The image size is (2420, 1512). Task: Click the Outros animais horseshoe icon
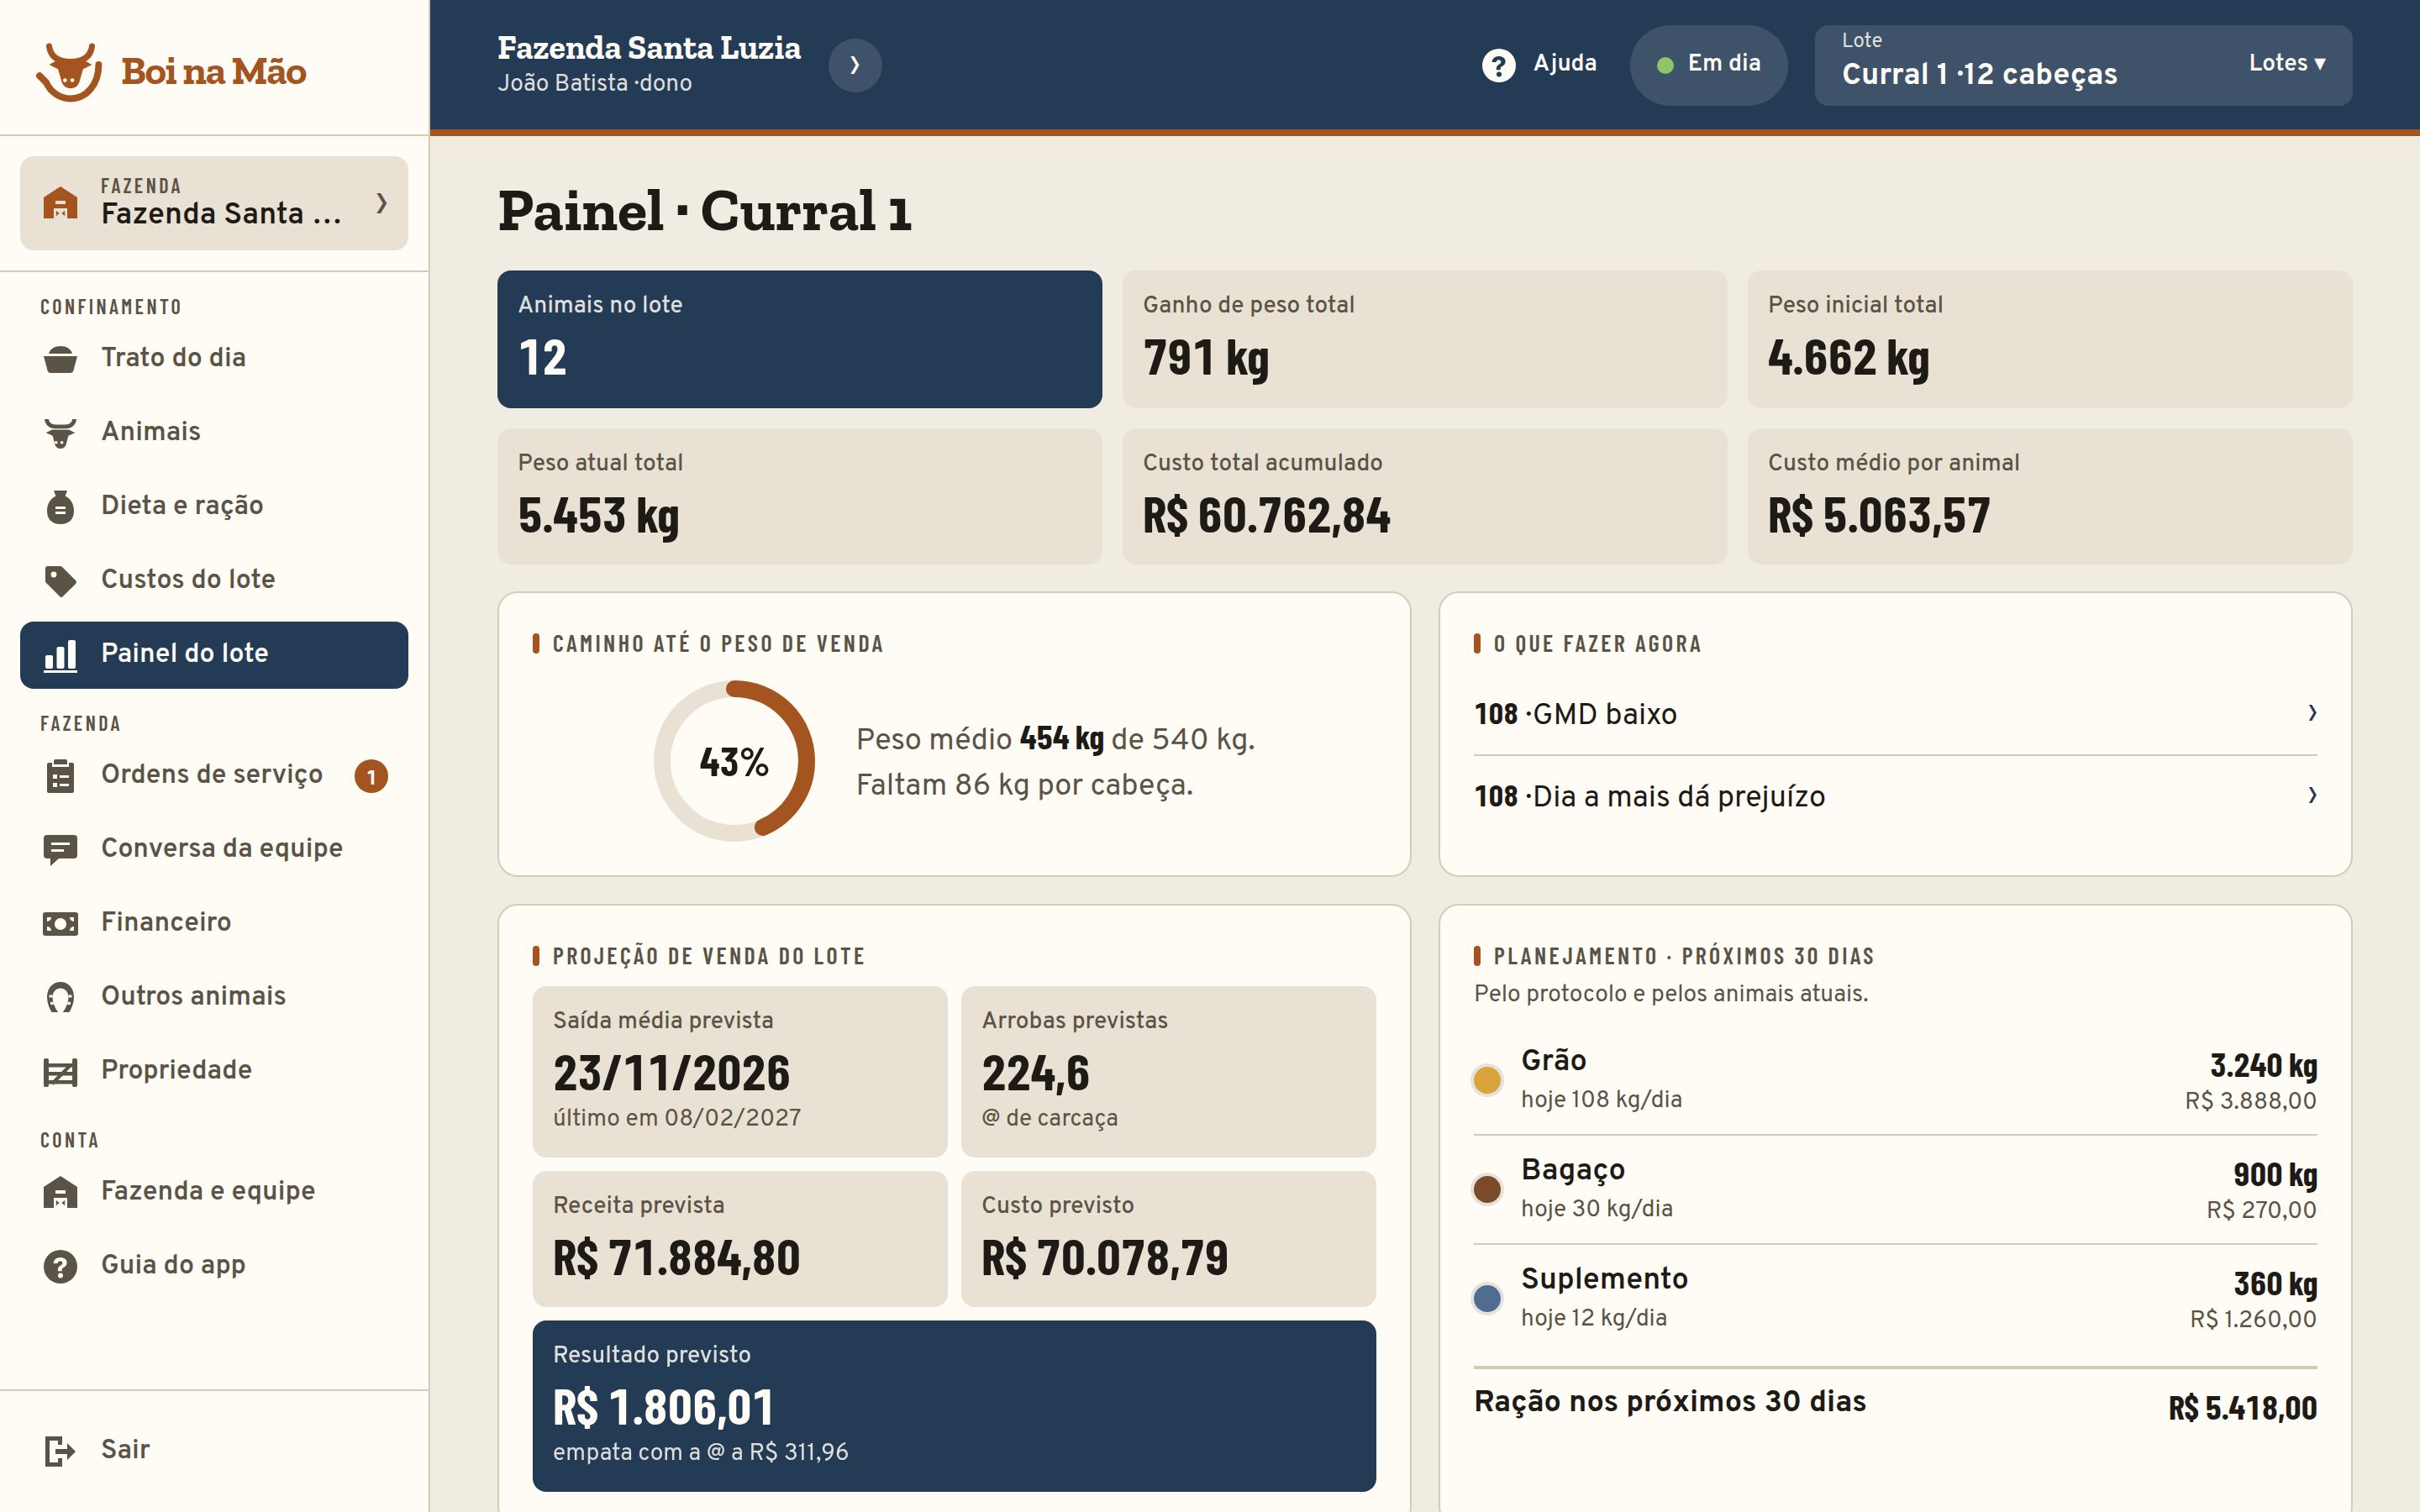(x=60, y=998)
